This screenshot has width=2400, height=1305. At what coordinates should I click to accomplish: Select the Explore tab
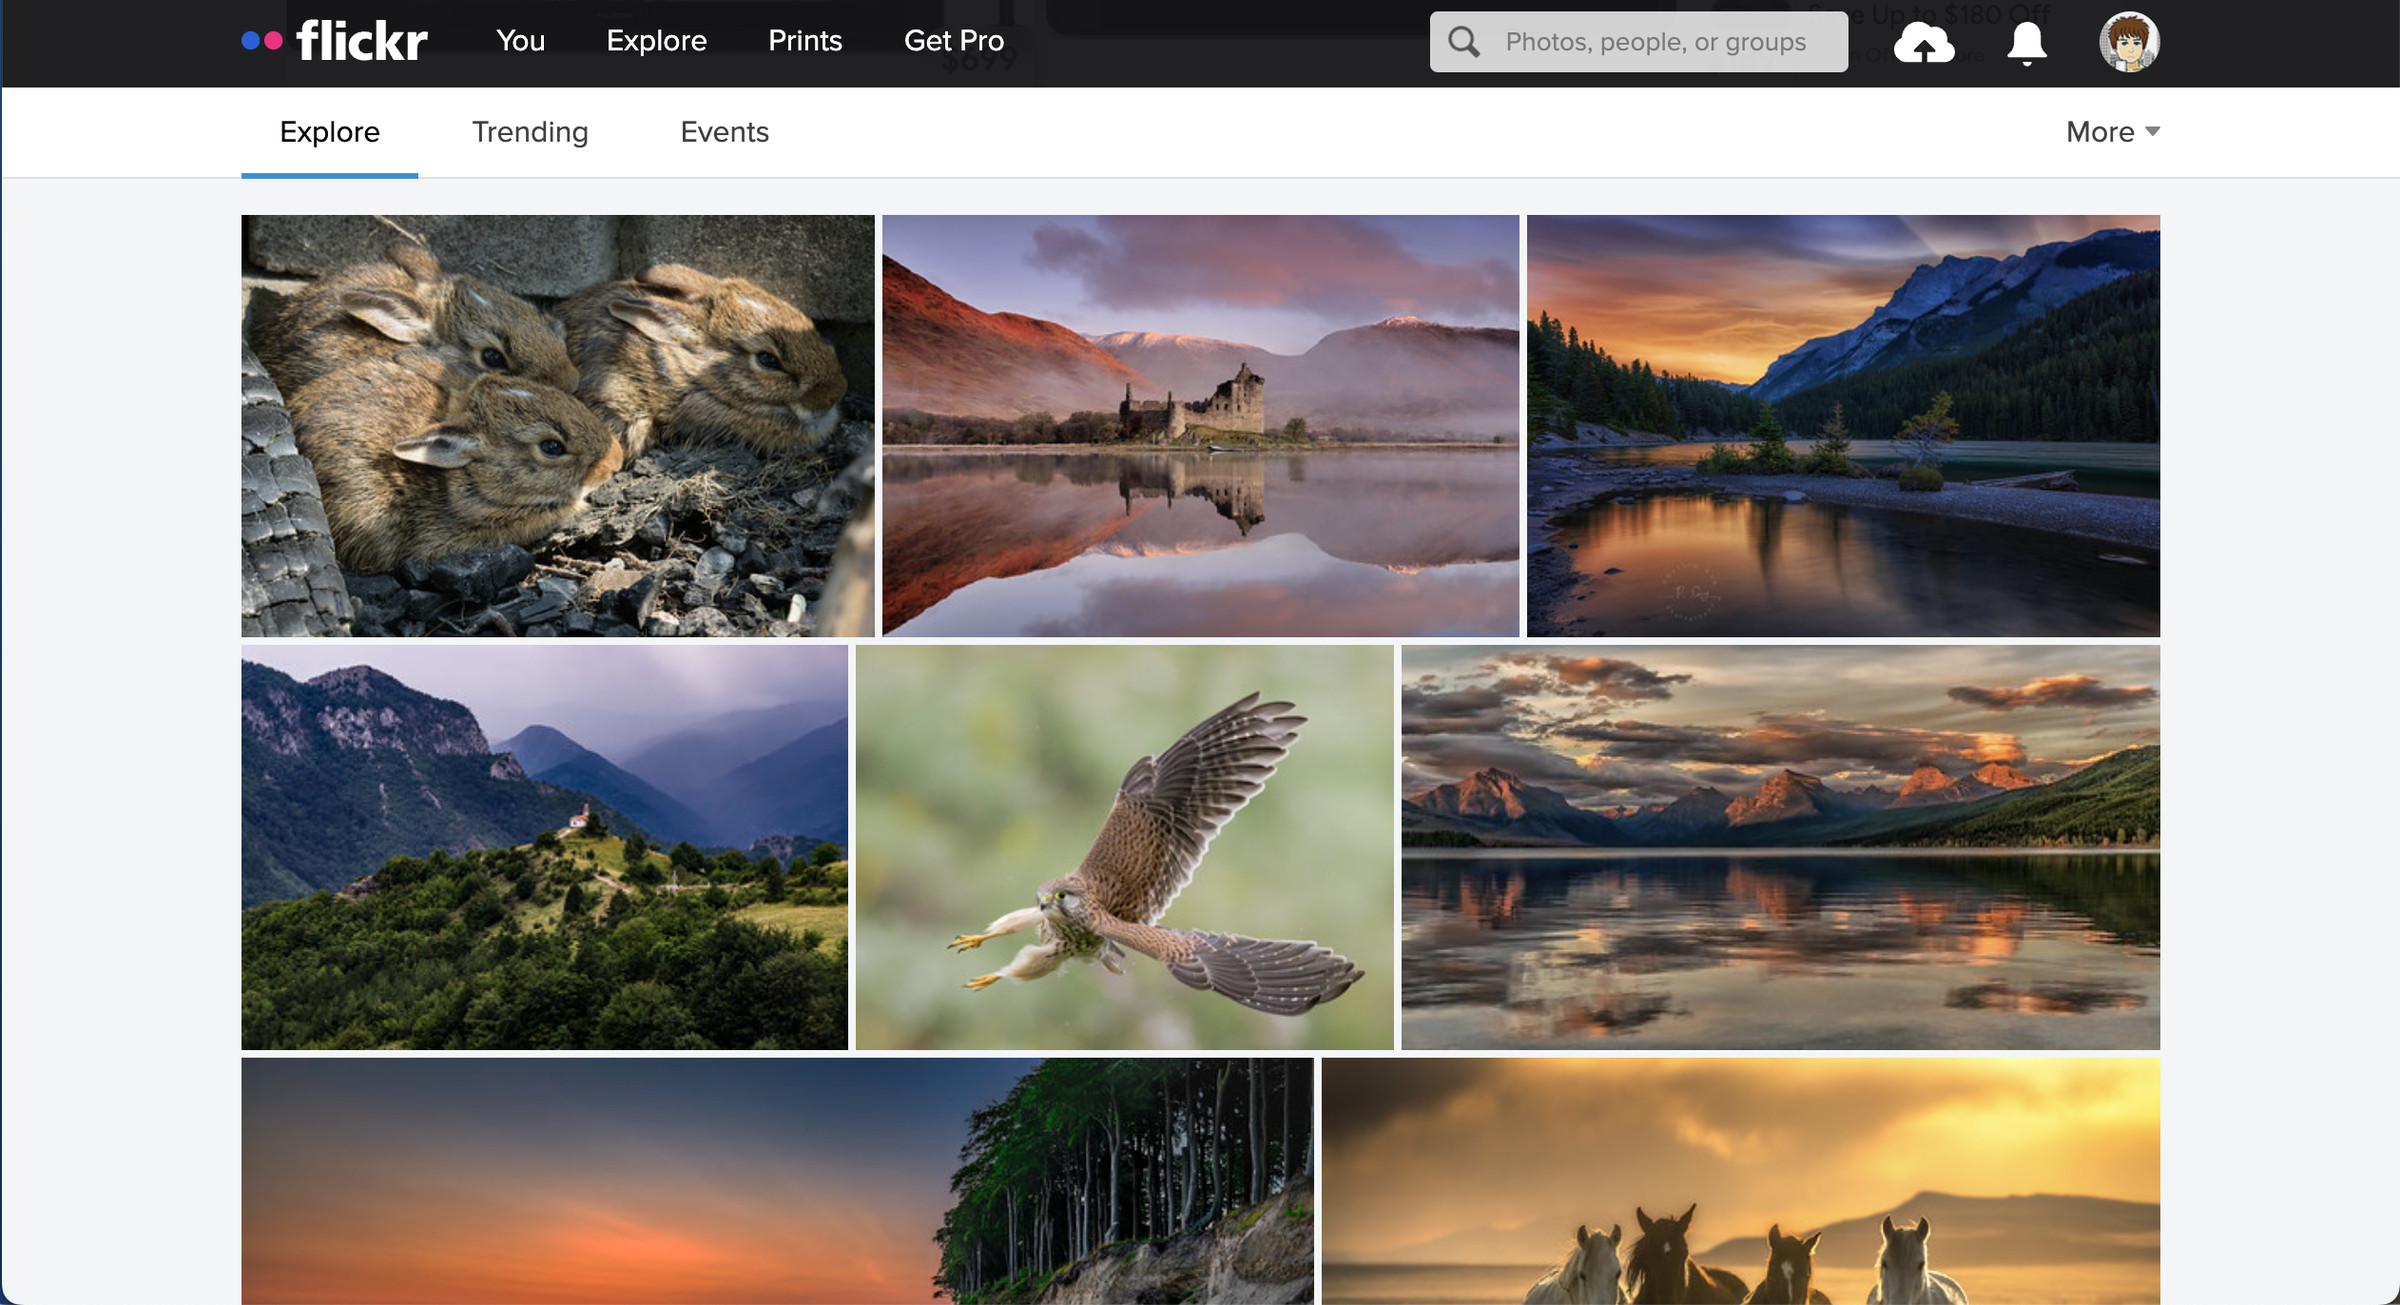click(328, 132)
